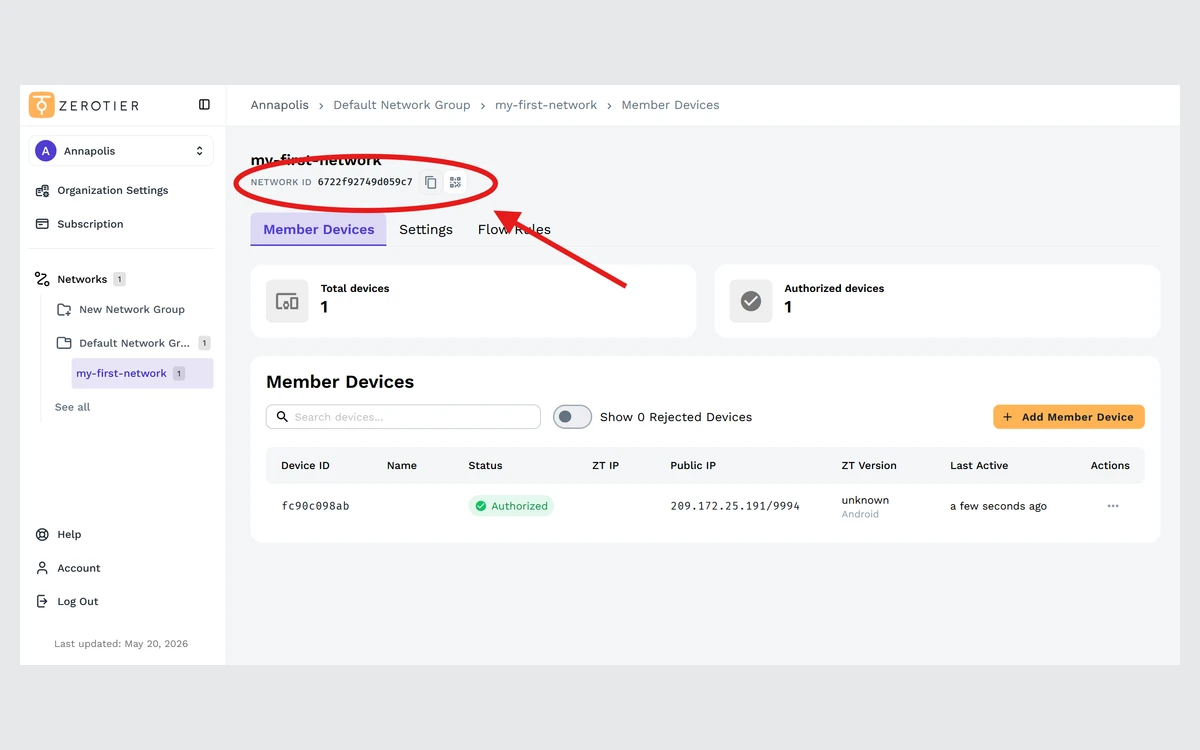The width and height of the screenshot is (1200, 750).
Task: Open the Annapolis organization switcher dropdown
Action: tap(121, 151)
